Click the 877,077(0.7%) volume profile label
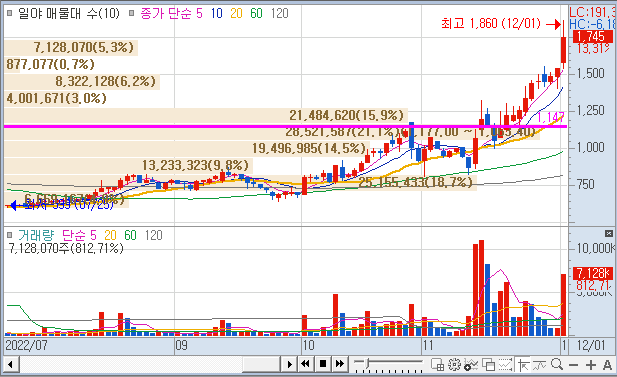The height and width of the screenshot is (377, 617). click(x=50, y=64)
